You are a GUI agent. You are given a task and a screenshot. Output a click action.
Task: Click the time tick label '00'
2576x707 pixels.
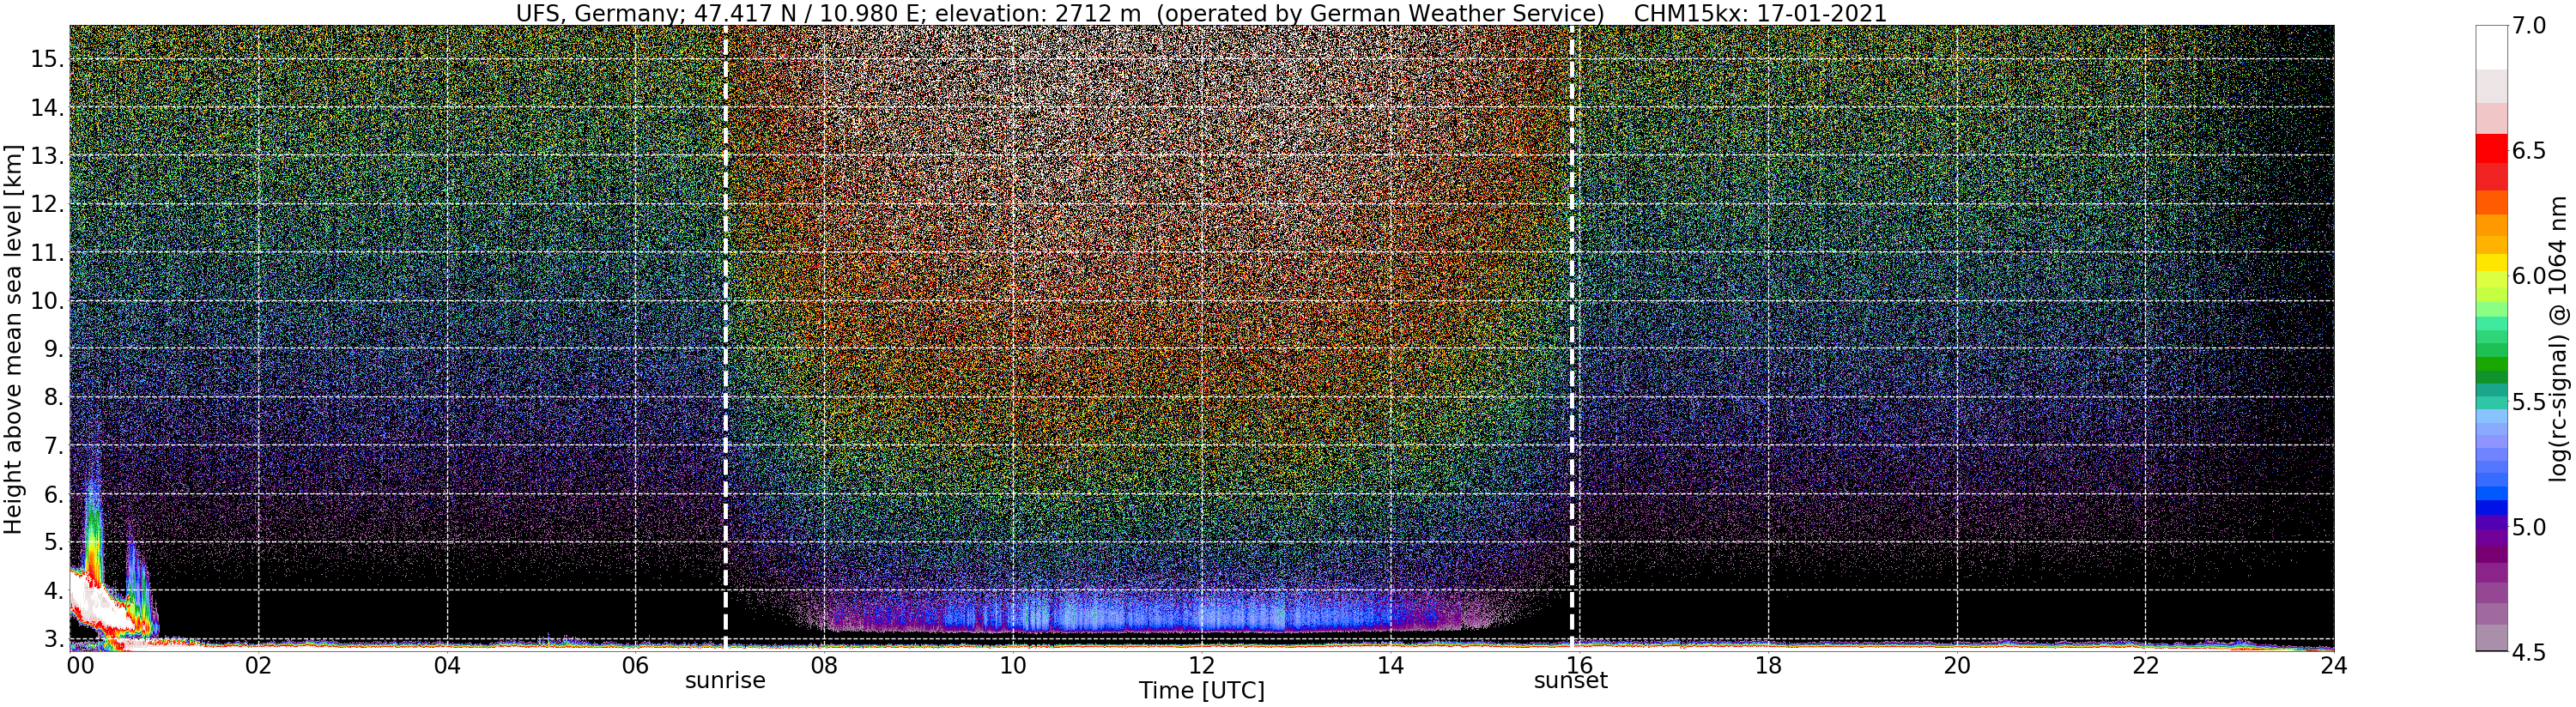tap(81, 665)
